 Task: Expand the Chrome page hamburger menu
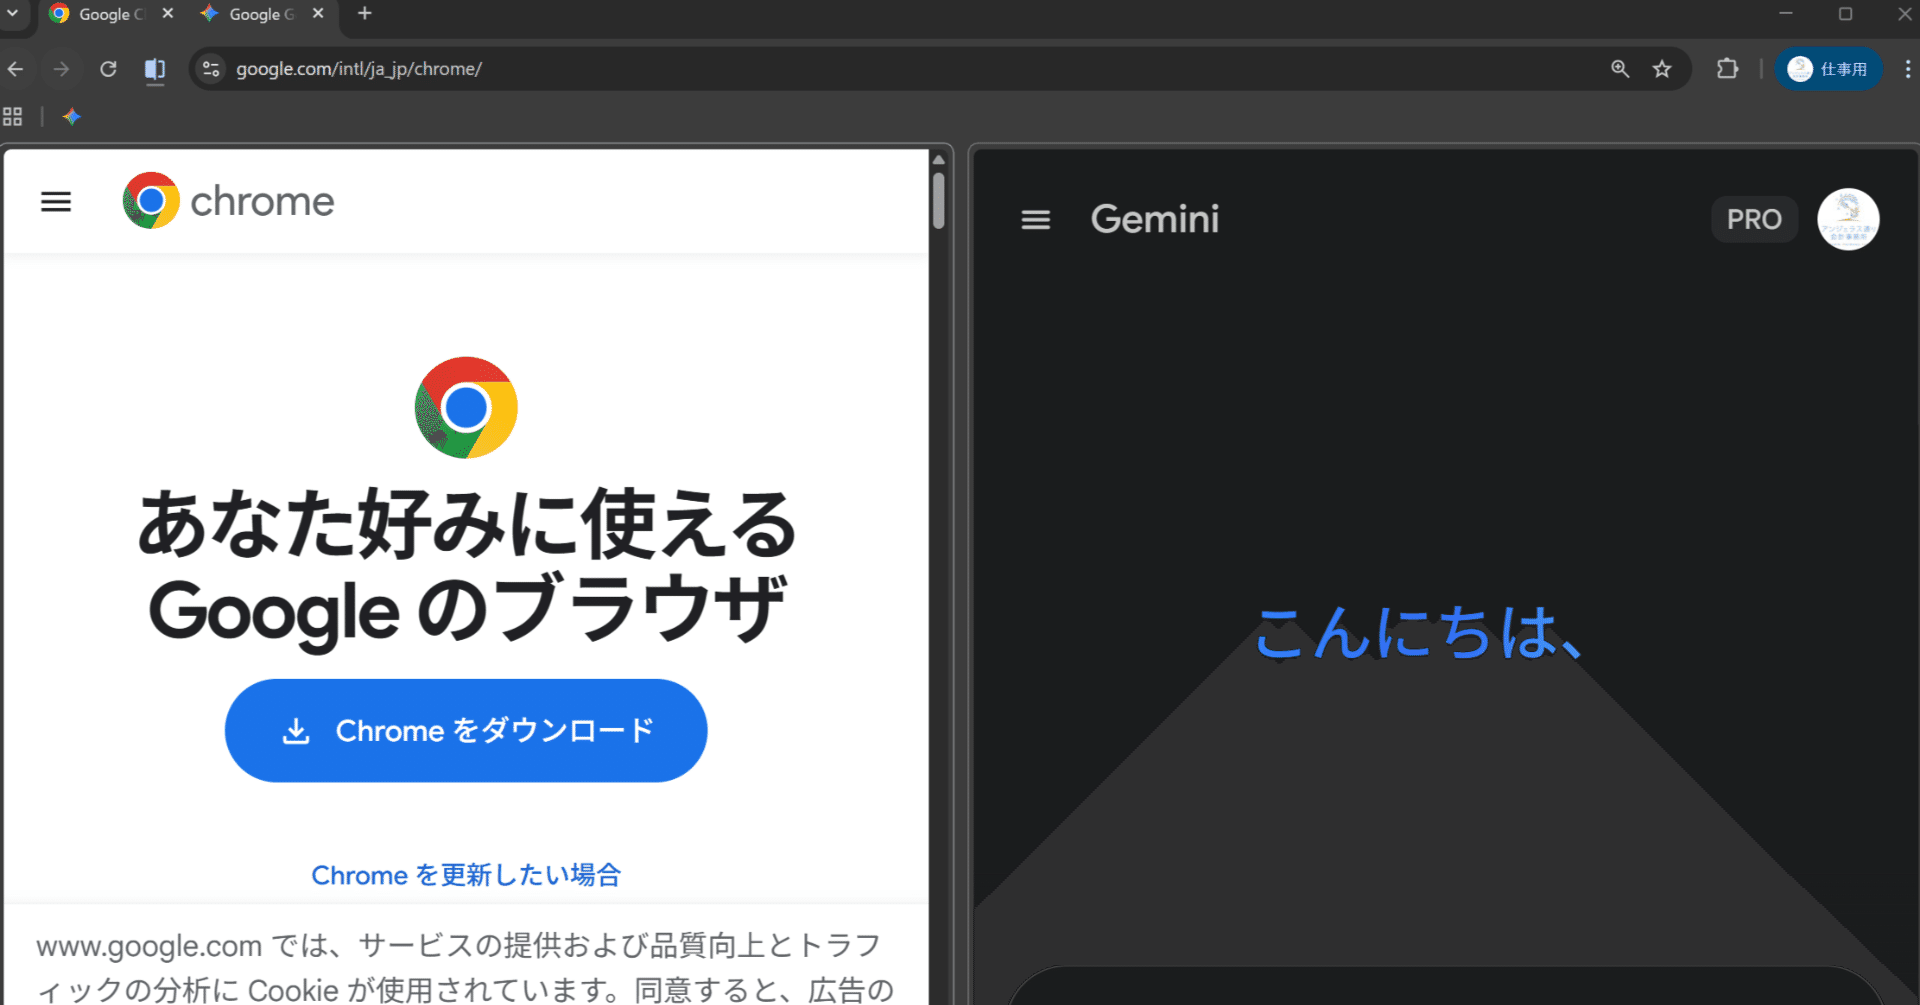coord(56,201)
